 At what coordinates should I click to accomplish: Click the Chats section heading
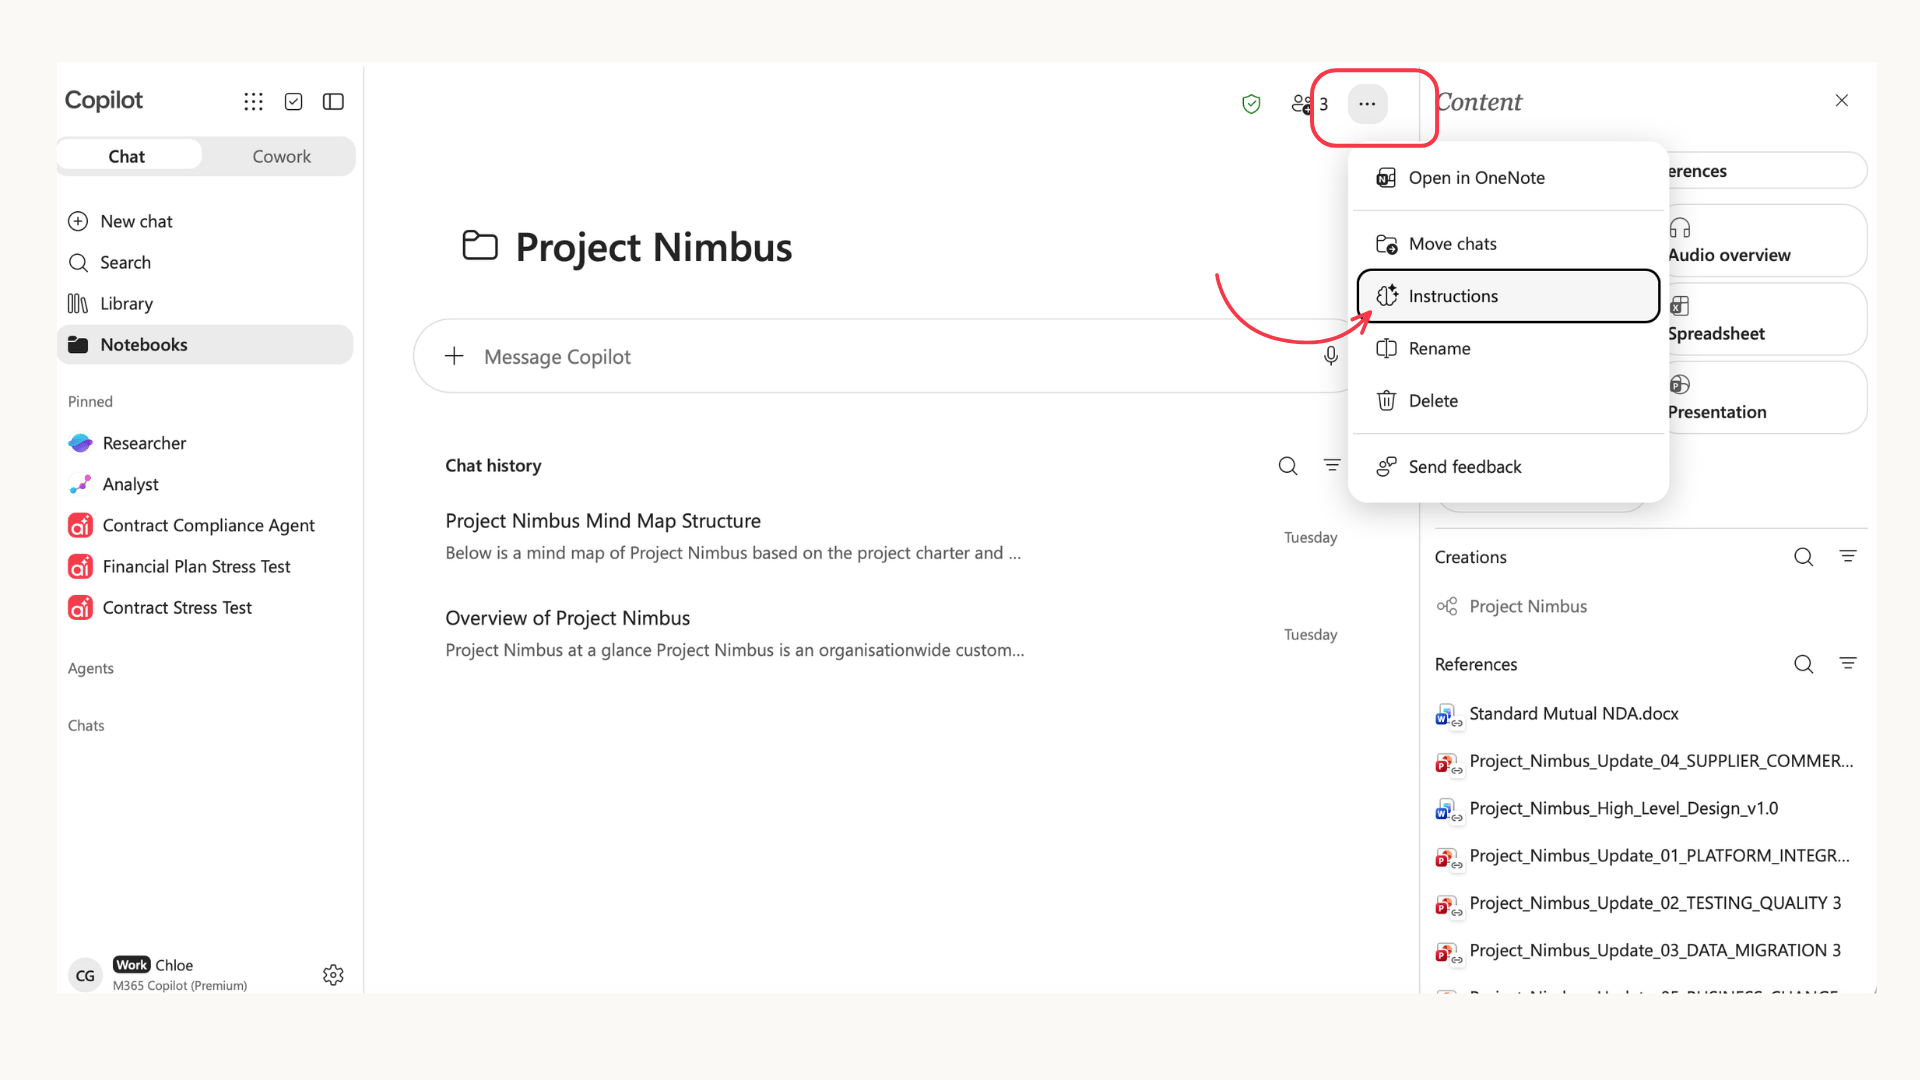(x=86, y=725)
